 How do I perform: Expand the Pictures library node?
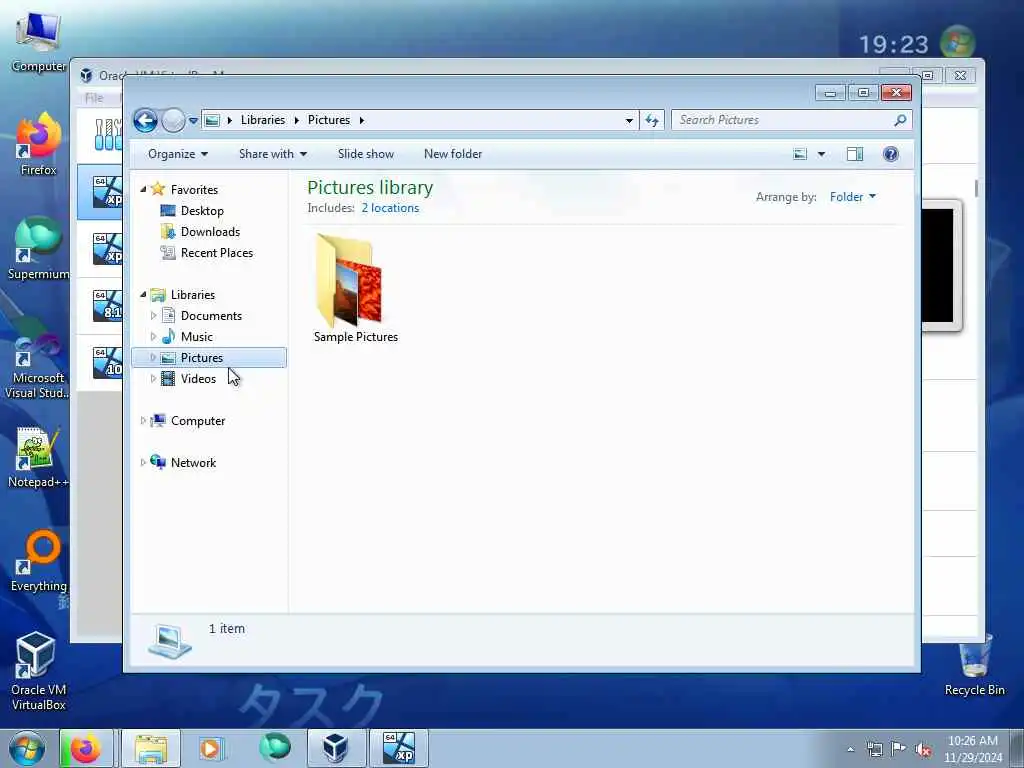(x=153, y=358)
